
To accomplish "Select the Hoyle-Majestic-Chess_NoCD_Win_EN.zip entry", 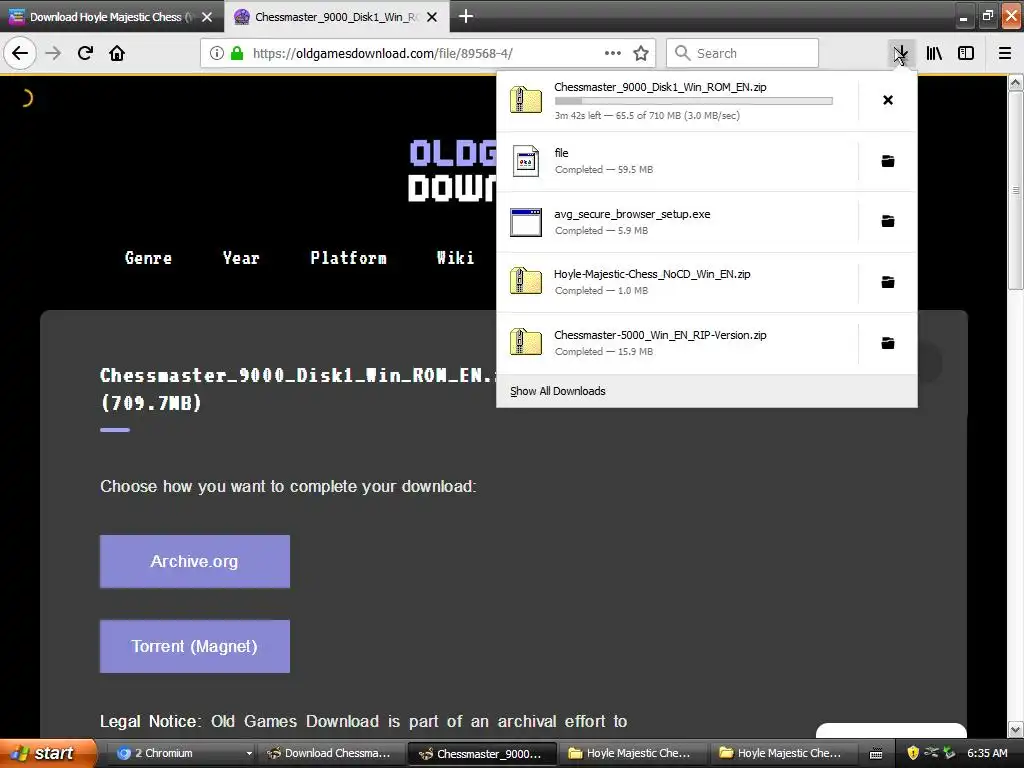I will pos(677,282).
